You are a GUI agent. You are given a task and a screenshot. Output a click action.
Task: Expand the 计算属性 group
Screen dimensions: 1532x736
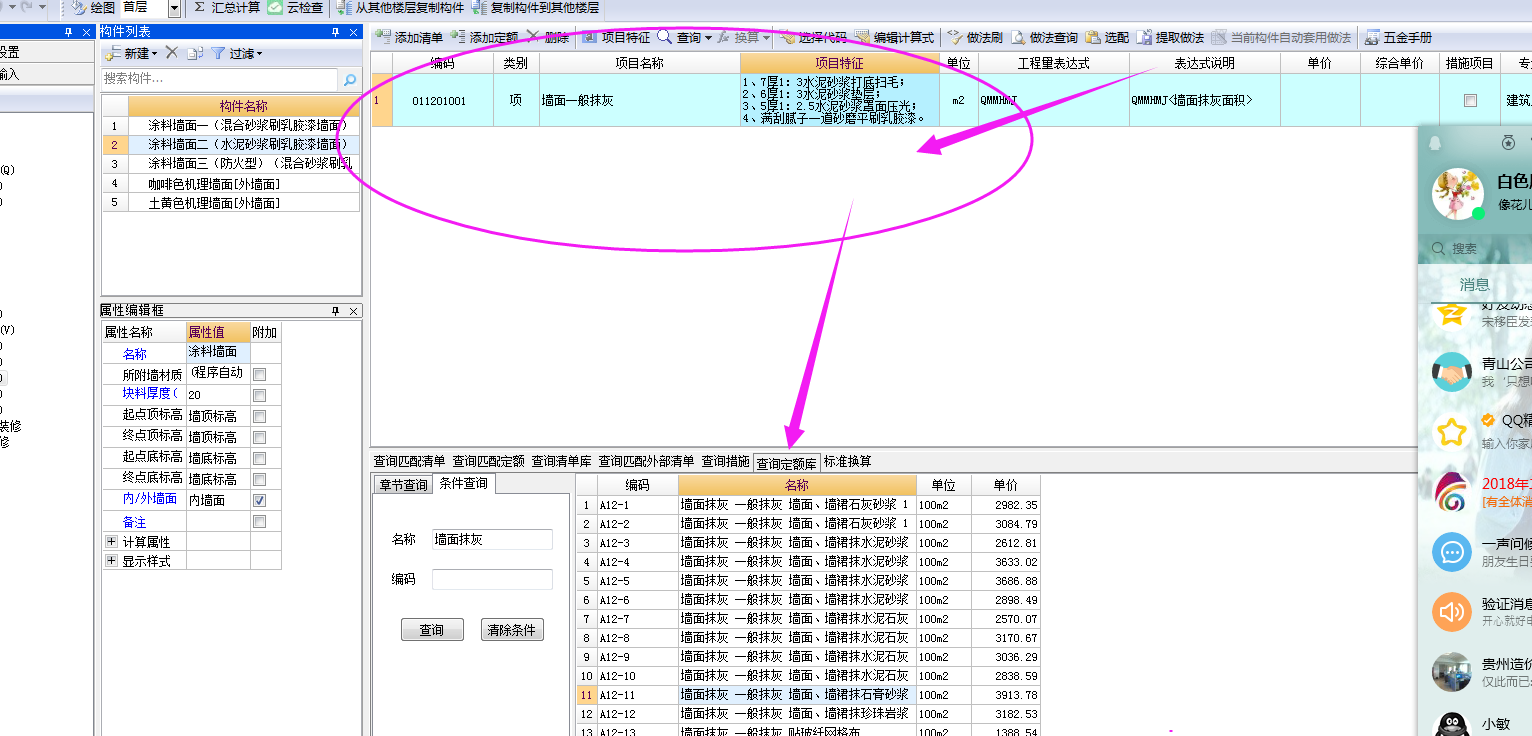[111, 542]
